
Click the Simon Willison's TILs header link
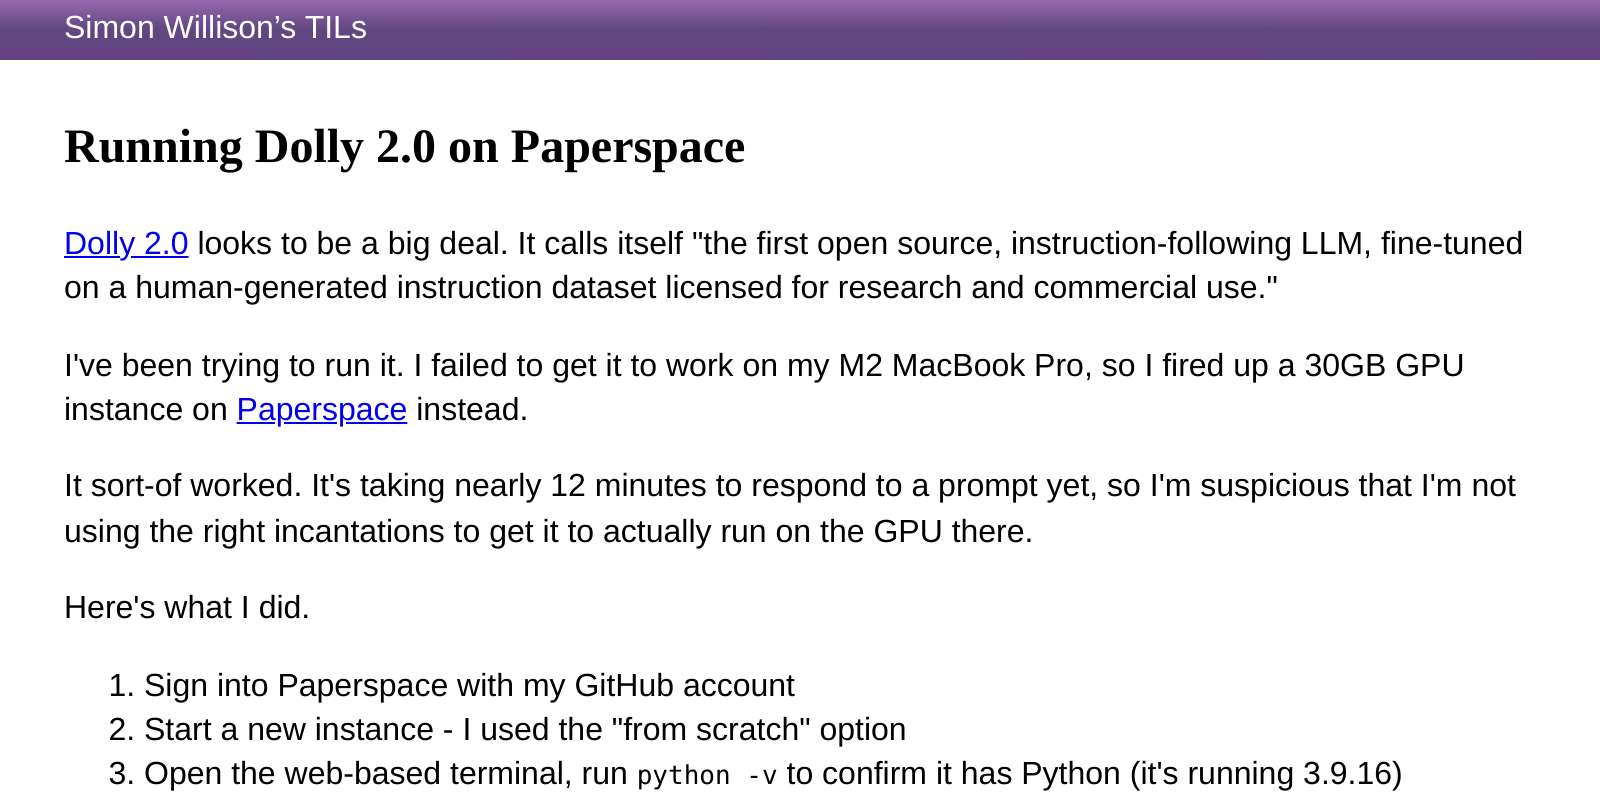coord(215,28)
